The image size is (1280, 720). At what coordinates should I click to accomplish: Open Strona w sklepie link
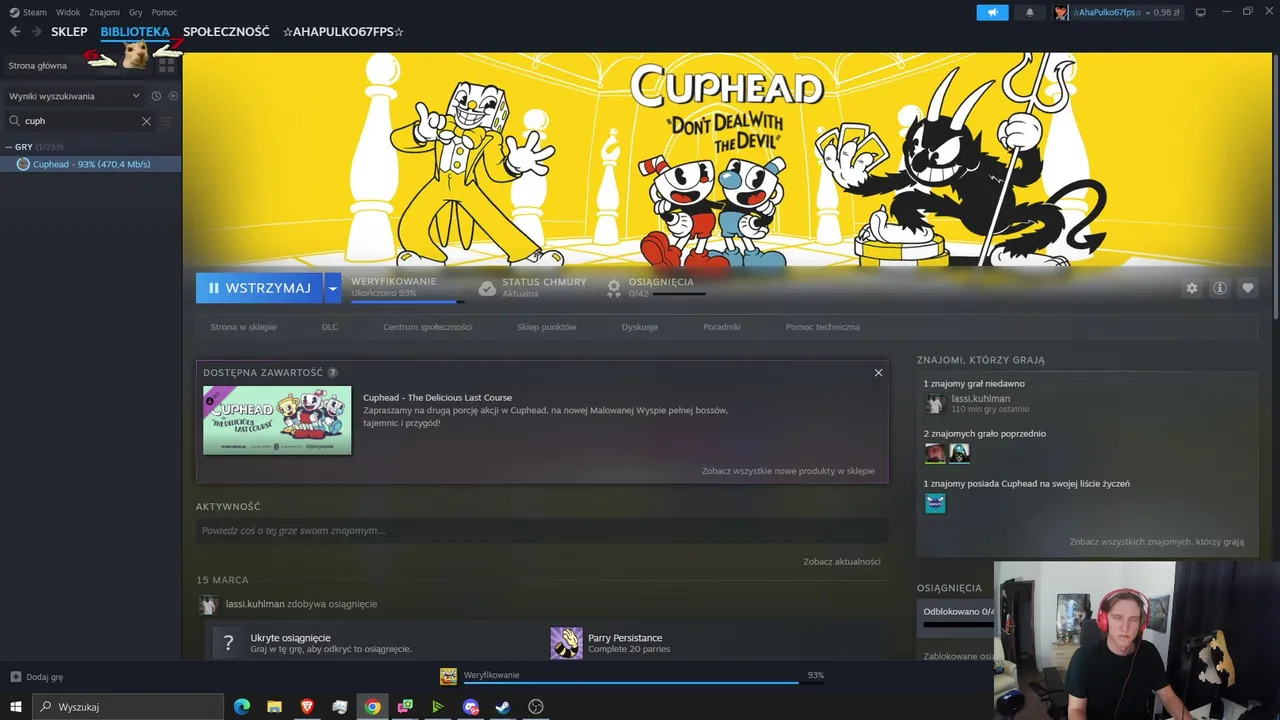point(243,327)
